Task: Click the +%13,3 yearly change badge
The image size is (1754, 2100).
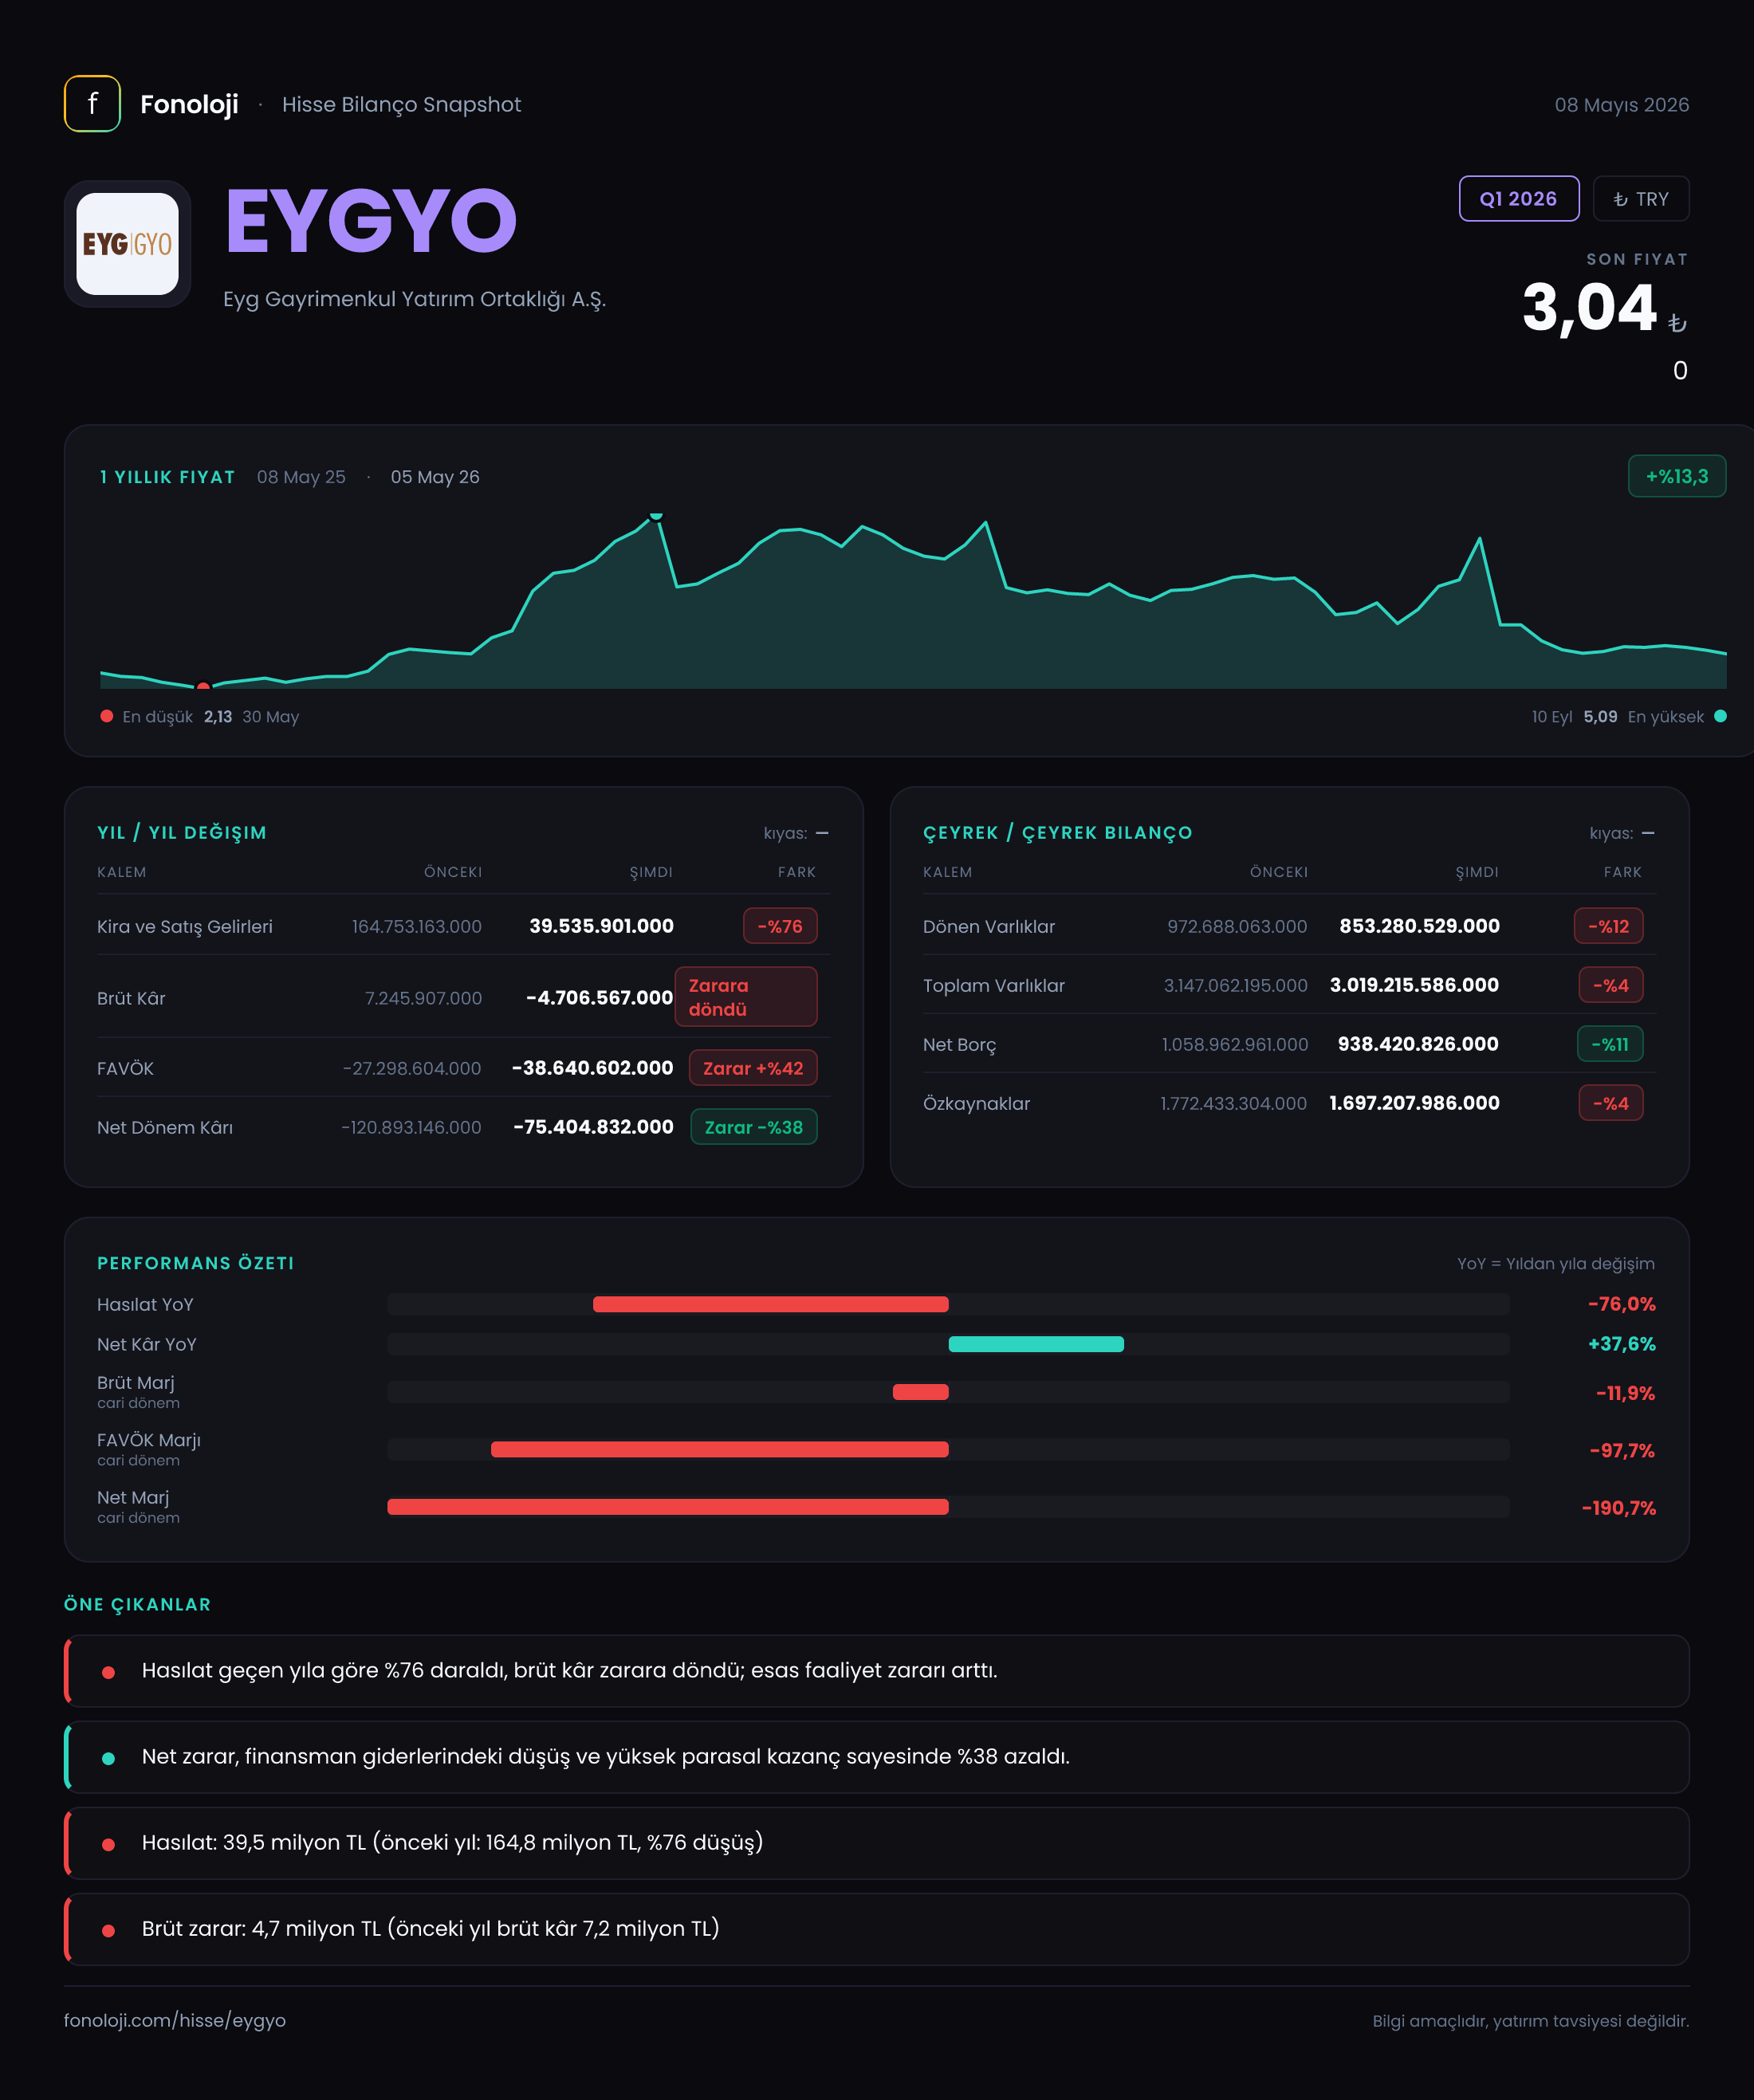Action: coord(1676,476)
